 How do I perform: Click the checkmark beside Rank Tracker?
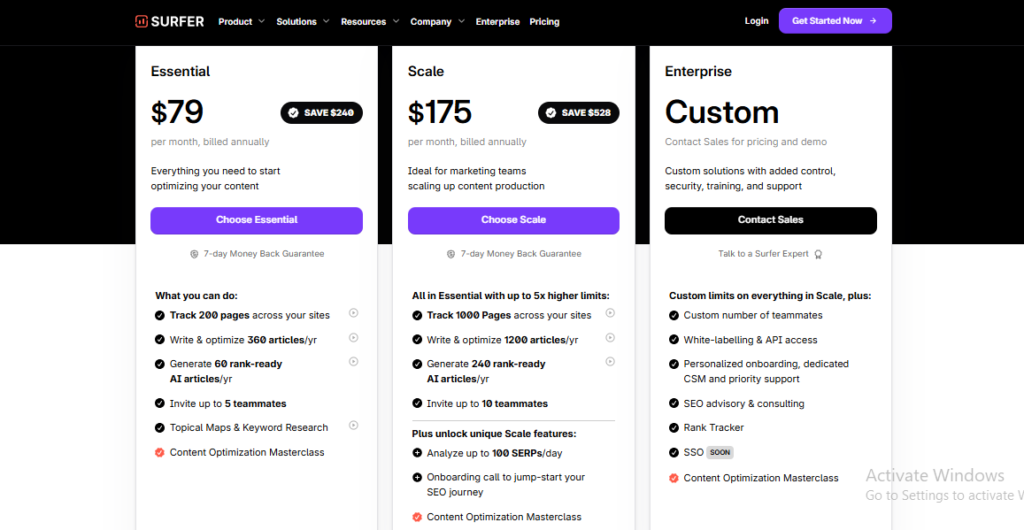click(674, 428)
